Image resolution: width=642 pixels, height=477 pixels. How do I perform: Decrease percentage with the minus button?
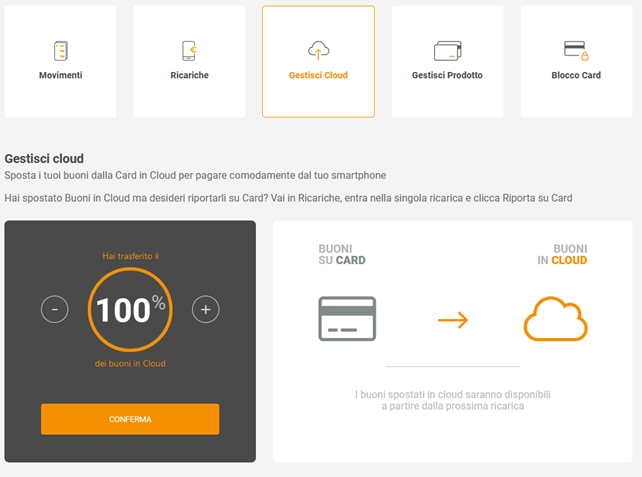[55, 310]
